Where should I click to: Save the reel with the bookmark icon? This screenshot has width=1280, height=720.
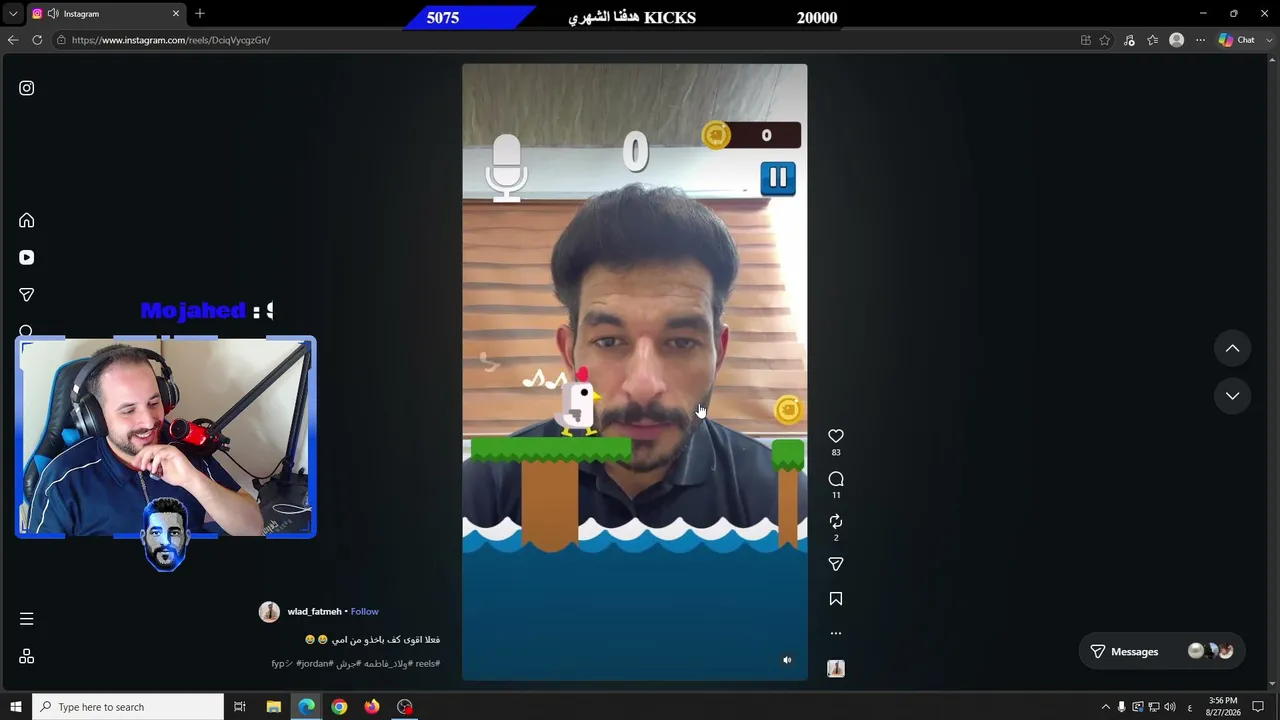836,599
